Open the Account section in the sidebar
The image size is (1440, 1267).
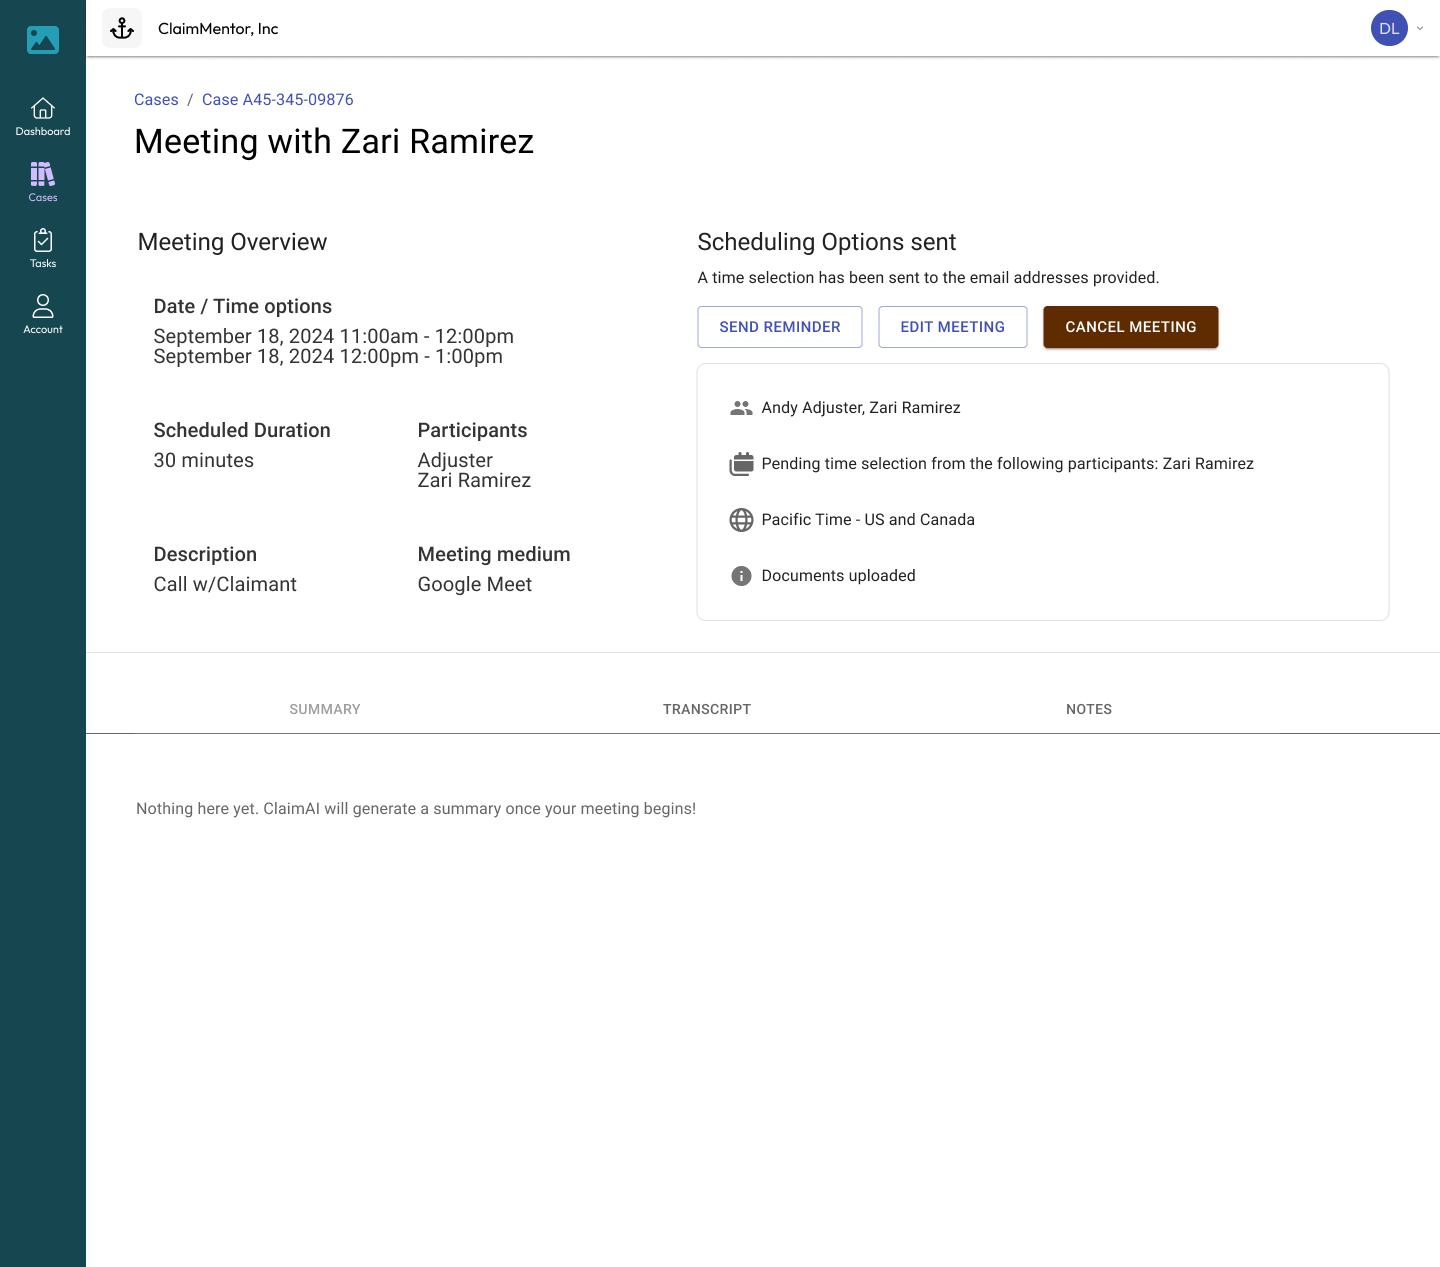coord(42,314)
